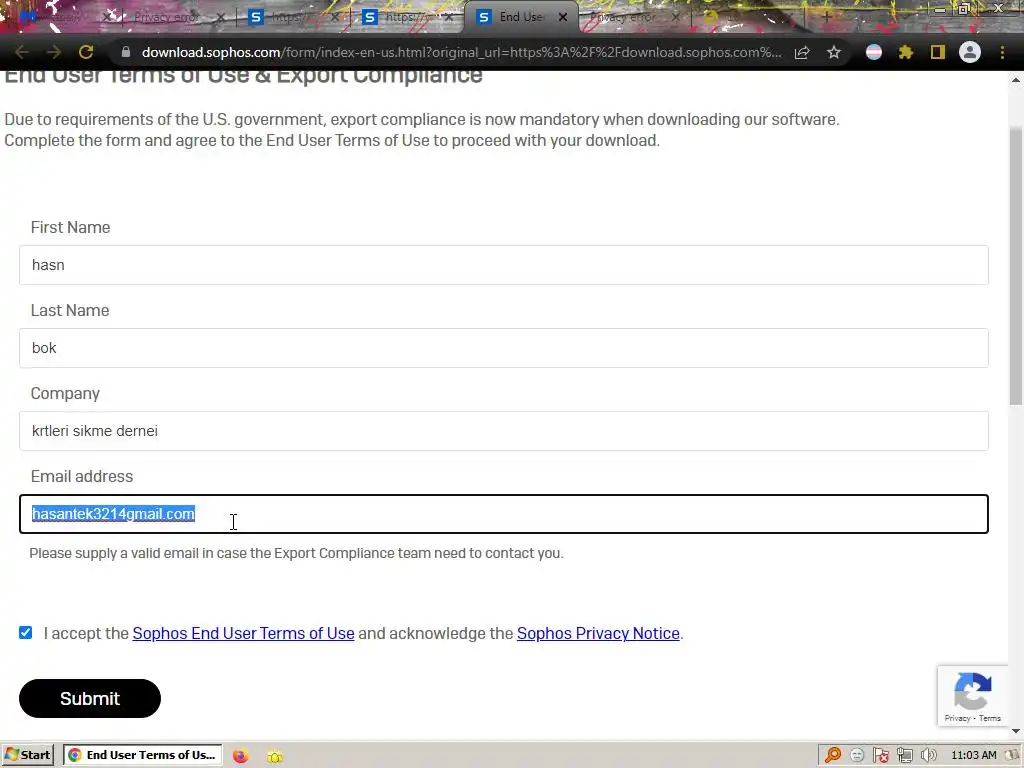The width and height of the screenshot is (1024, 768).
Task: Open the network tray icon
Action: click(904, 756)
